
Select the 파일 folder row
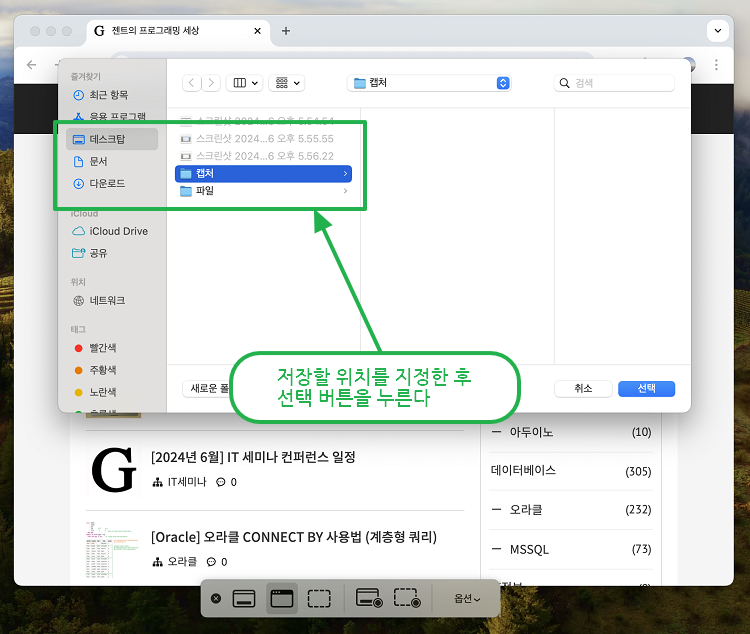[264, 191]
